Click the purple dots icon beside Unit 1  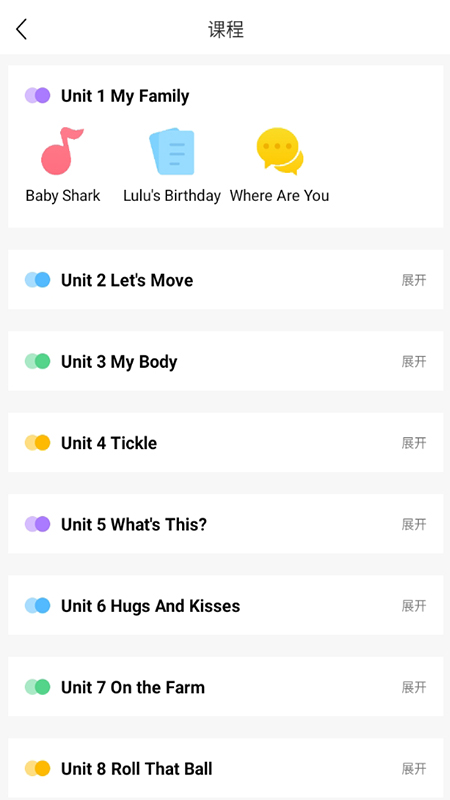click(x=37, y=95)
